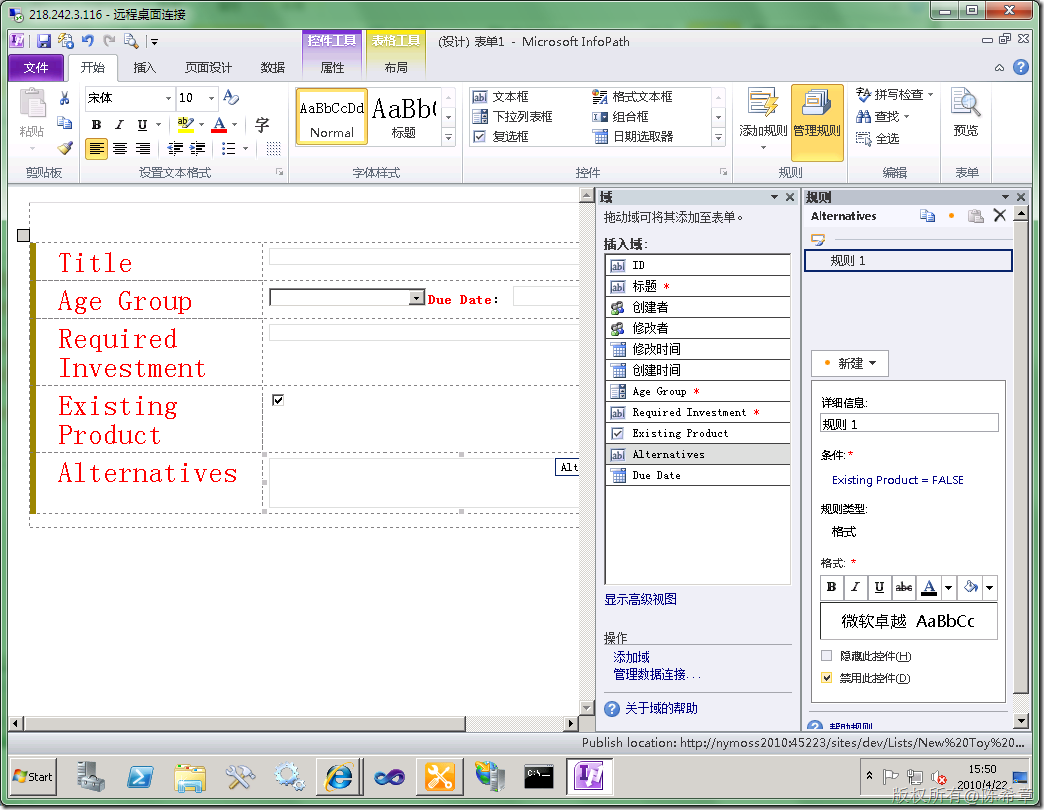Click the 显示高级视图 show advanced view link
Screen dimensions: 1044x810
point(640,599)
